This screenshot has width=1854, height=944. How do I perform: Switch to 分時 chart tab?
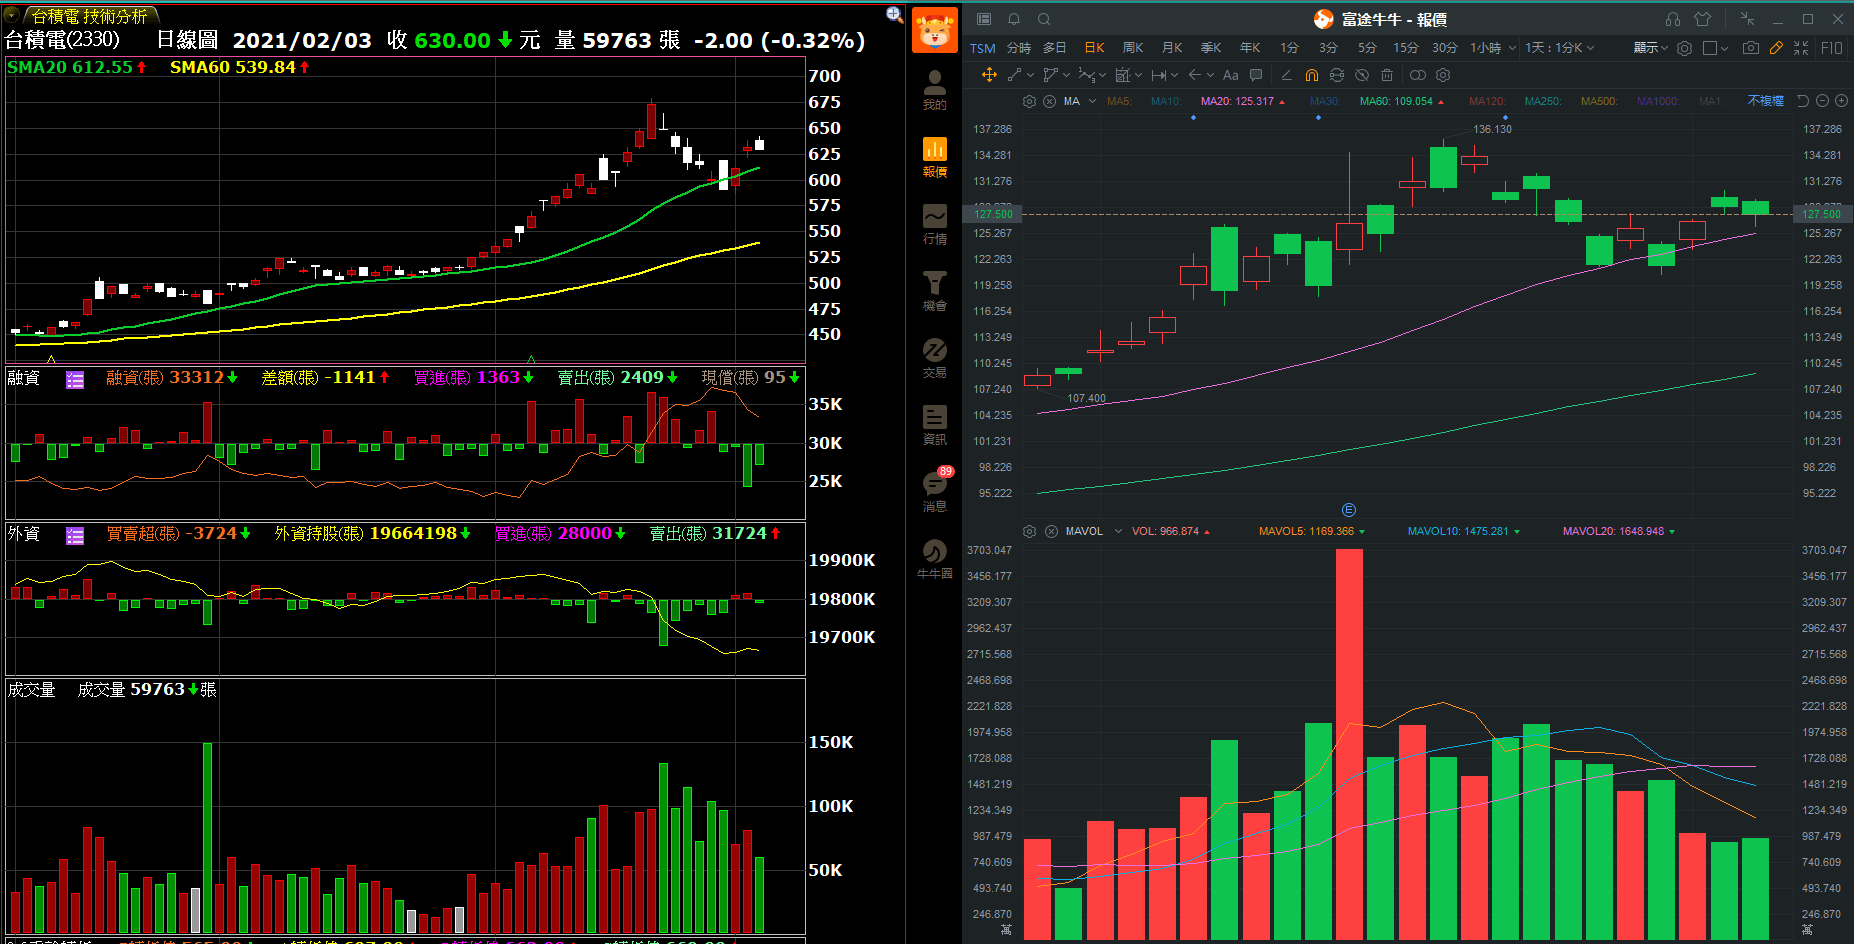pyautogui.click(x=1019, y=48)
